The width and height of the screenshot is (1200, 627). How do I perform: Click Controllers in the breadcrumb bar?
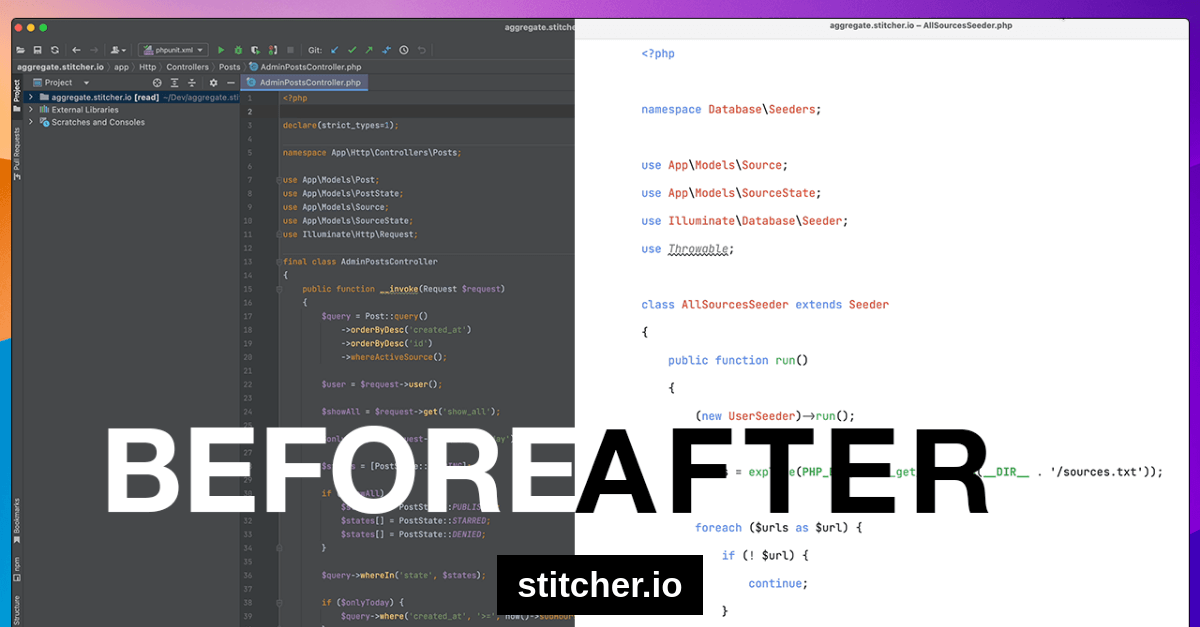click(188, 67)
